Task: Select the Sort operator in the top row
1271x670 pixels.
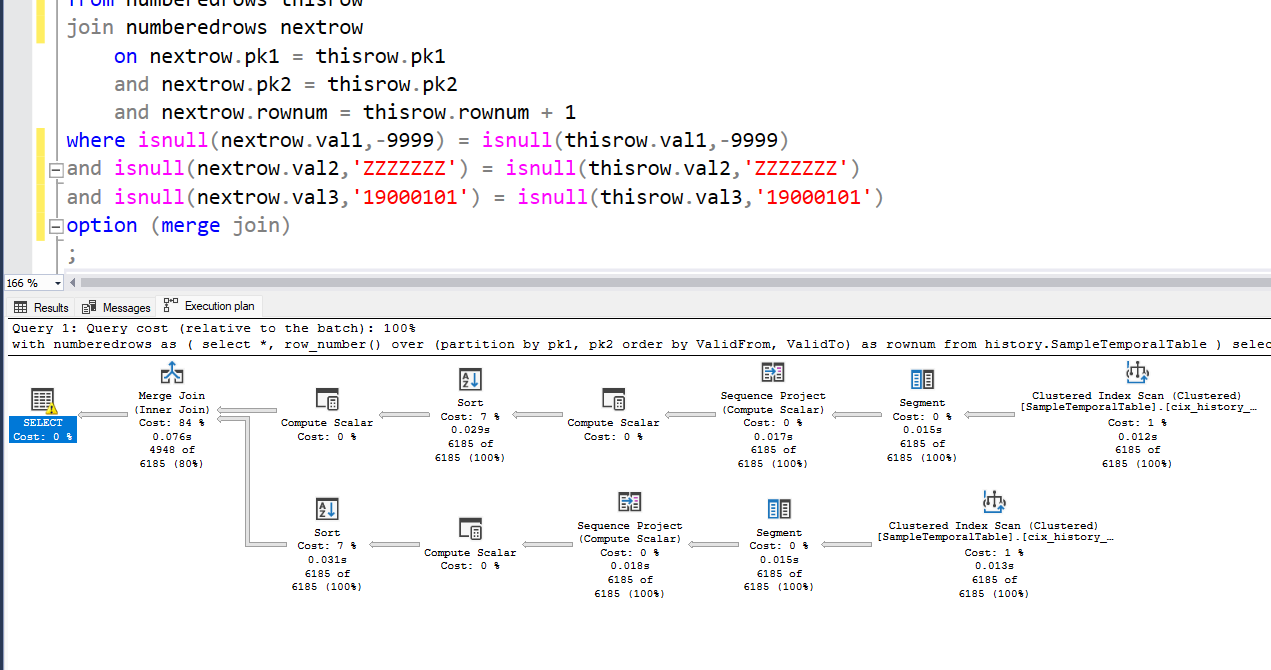Action: click(470, 380)
